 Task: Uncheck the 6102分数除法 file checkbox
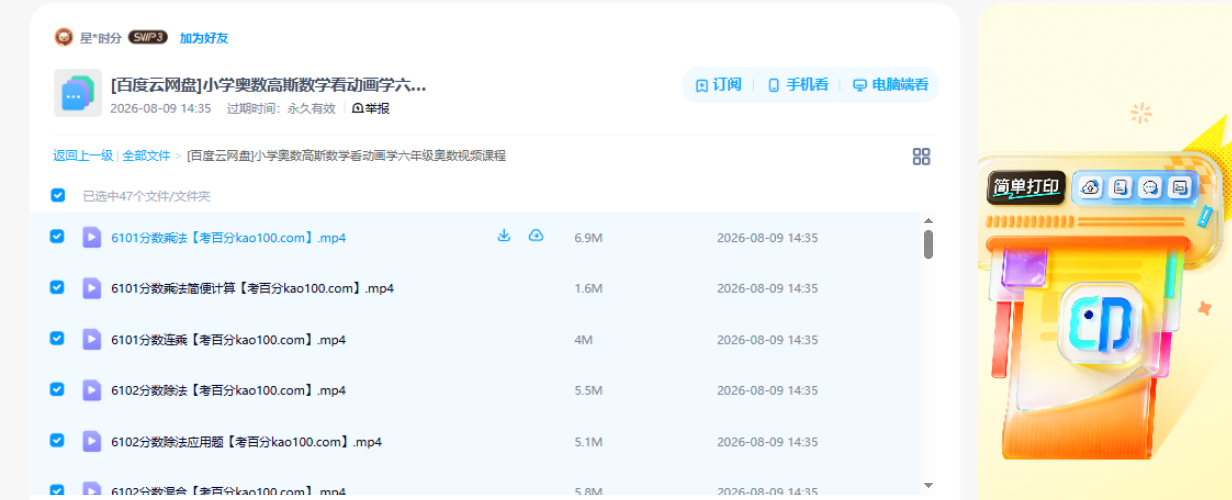click(x=57, y=389)
